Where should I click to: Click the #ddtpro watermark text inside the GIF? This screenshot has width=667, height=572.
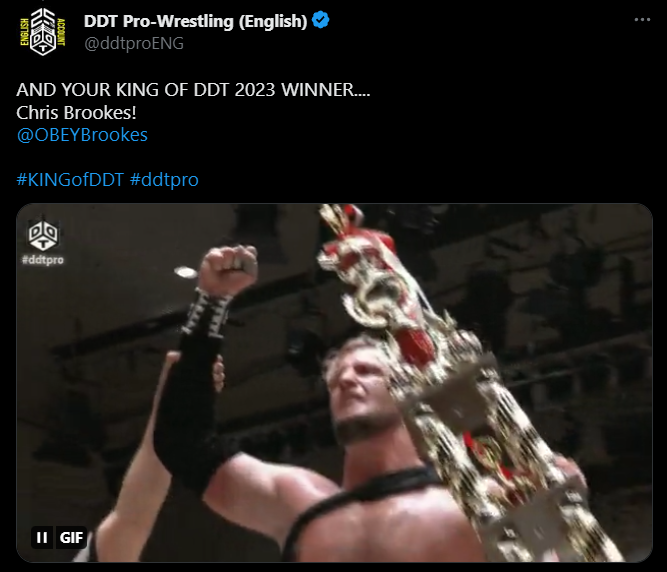pyautogui.click(x=43, y=260)
